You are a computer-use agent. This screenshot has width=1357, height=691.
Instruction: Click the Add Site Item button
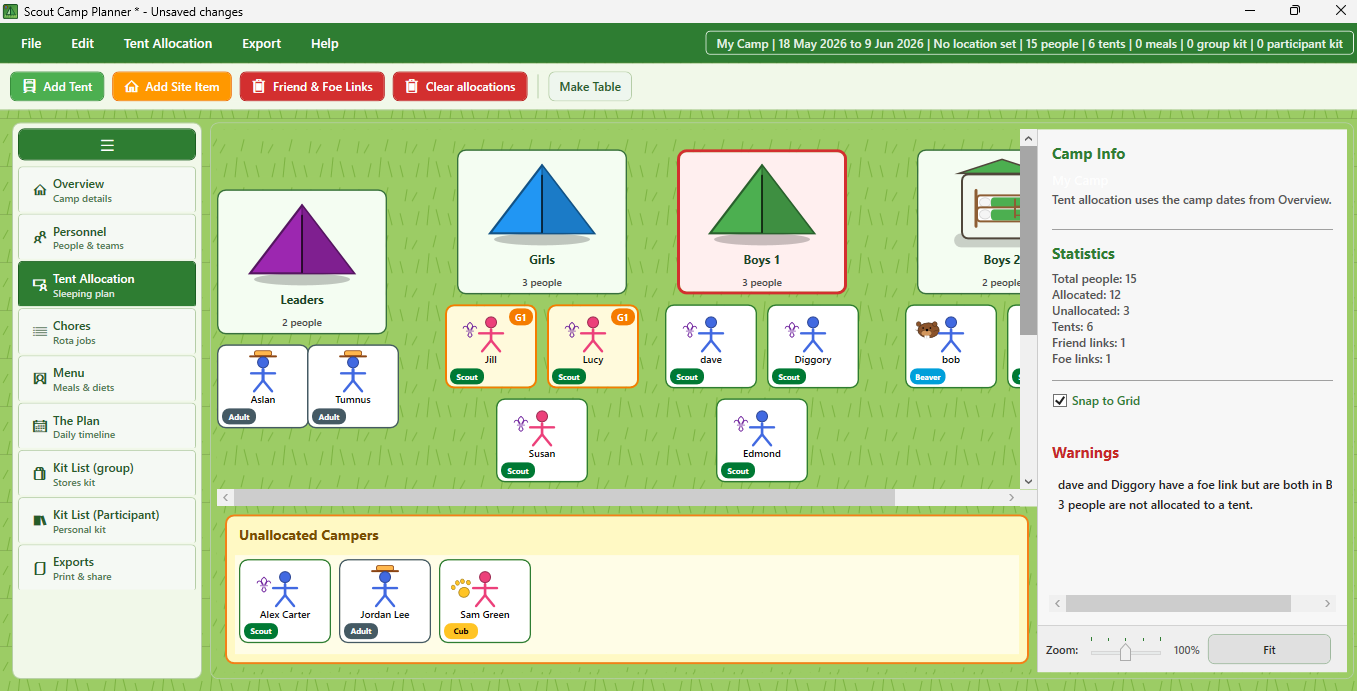(172, 87)
